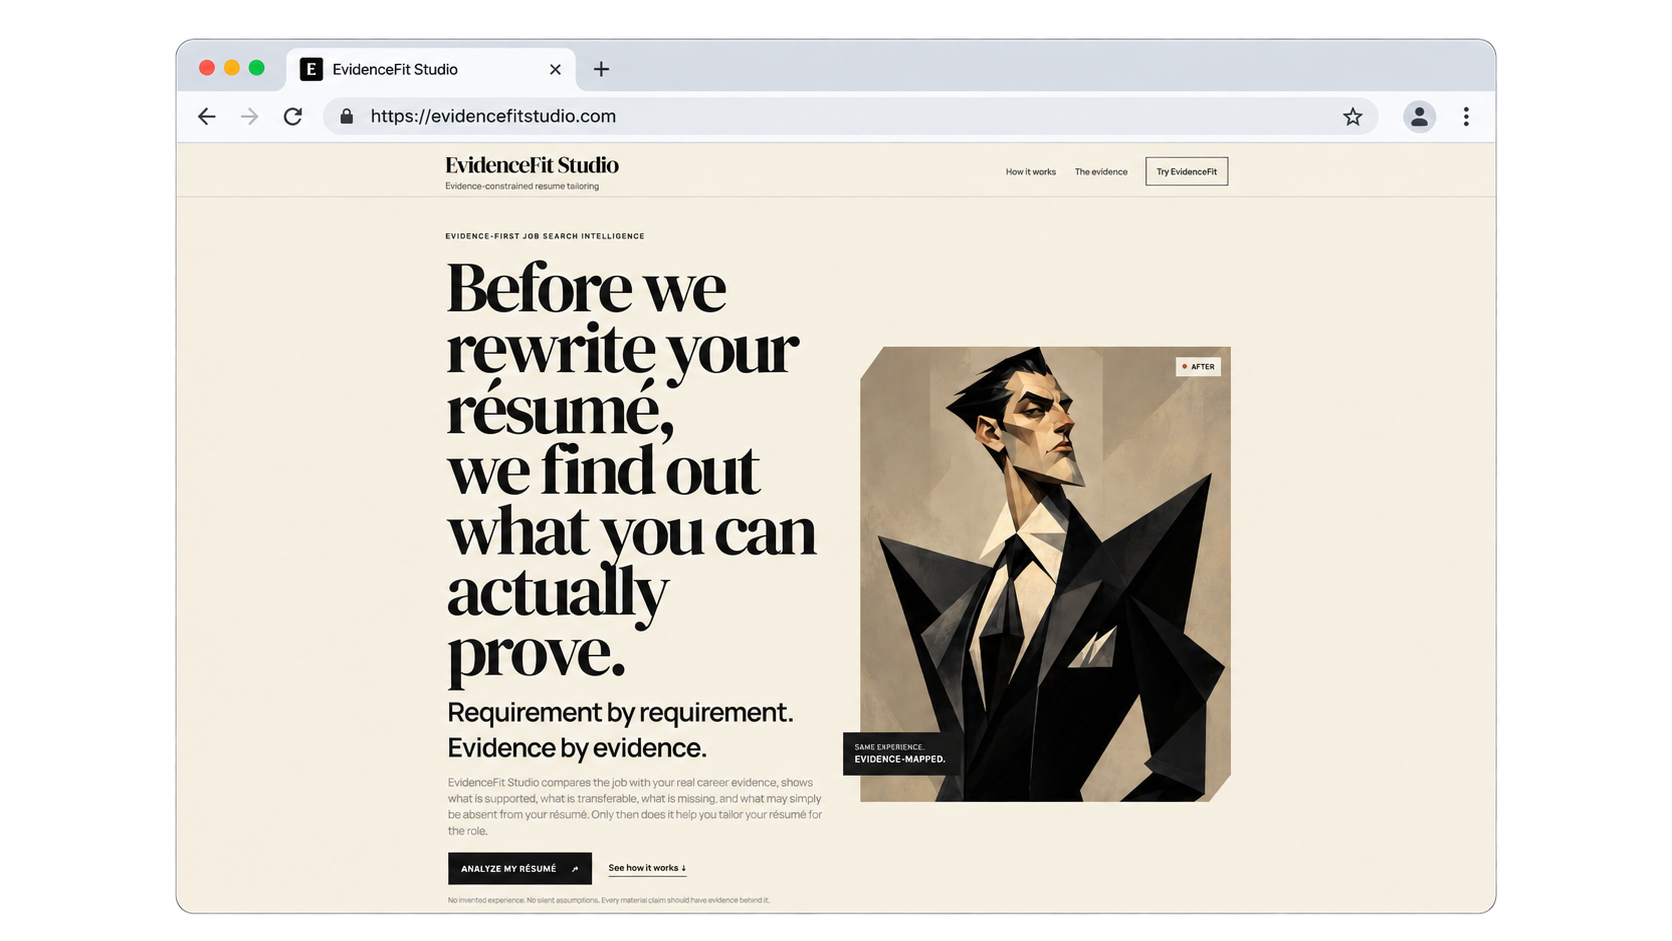The height and width of the screenshot is (941, 1672).
Task: Open The evidence nav link
Action: (1101, 172)
